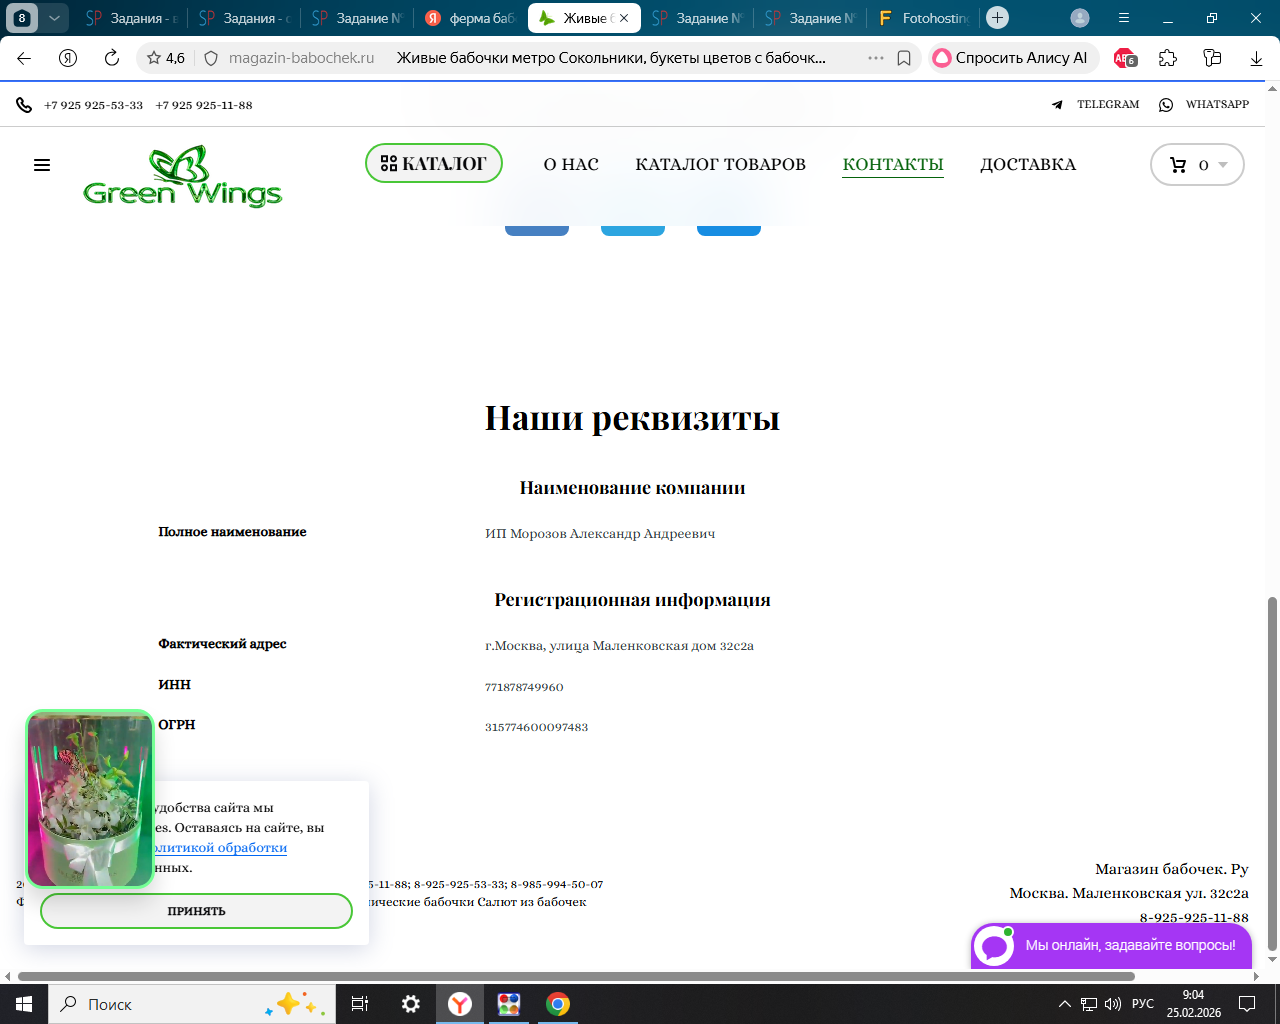
Task: Click the Green Wings butterfly logo
Action: [182, 177]
